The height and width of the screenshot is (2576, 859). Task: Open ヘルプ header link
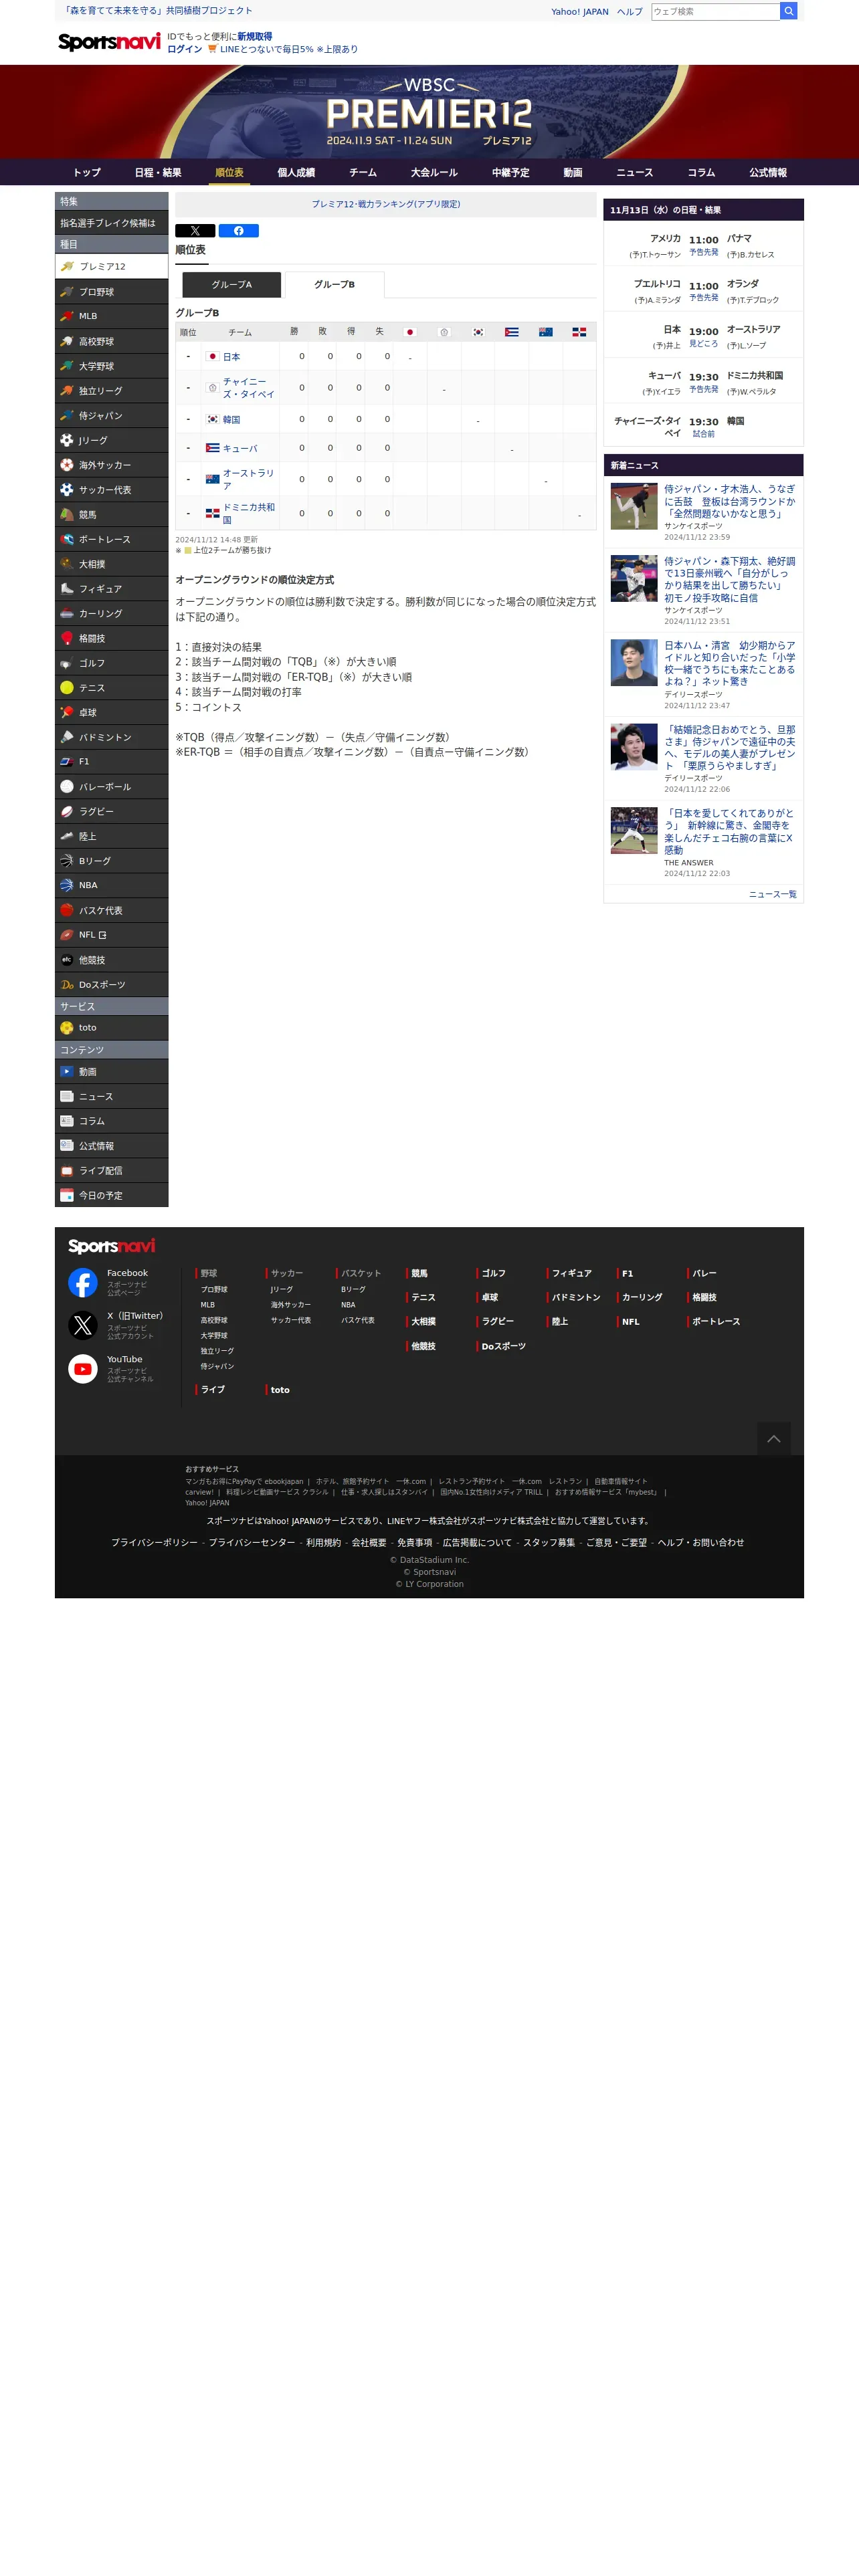pyautogui.click(x=630, y=12)
